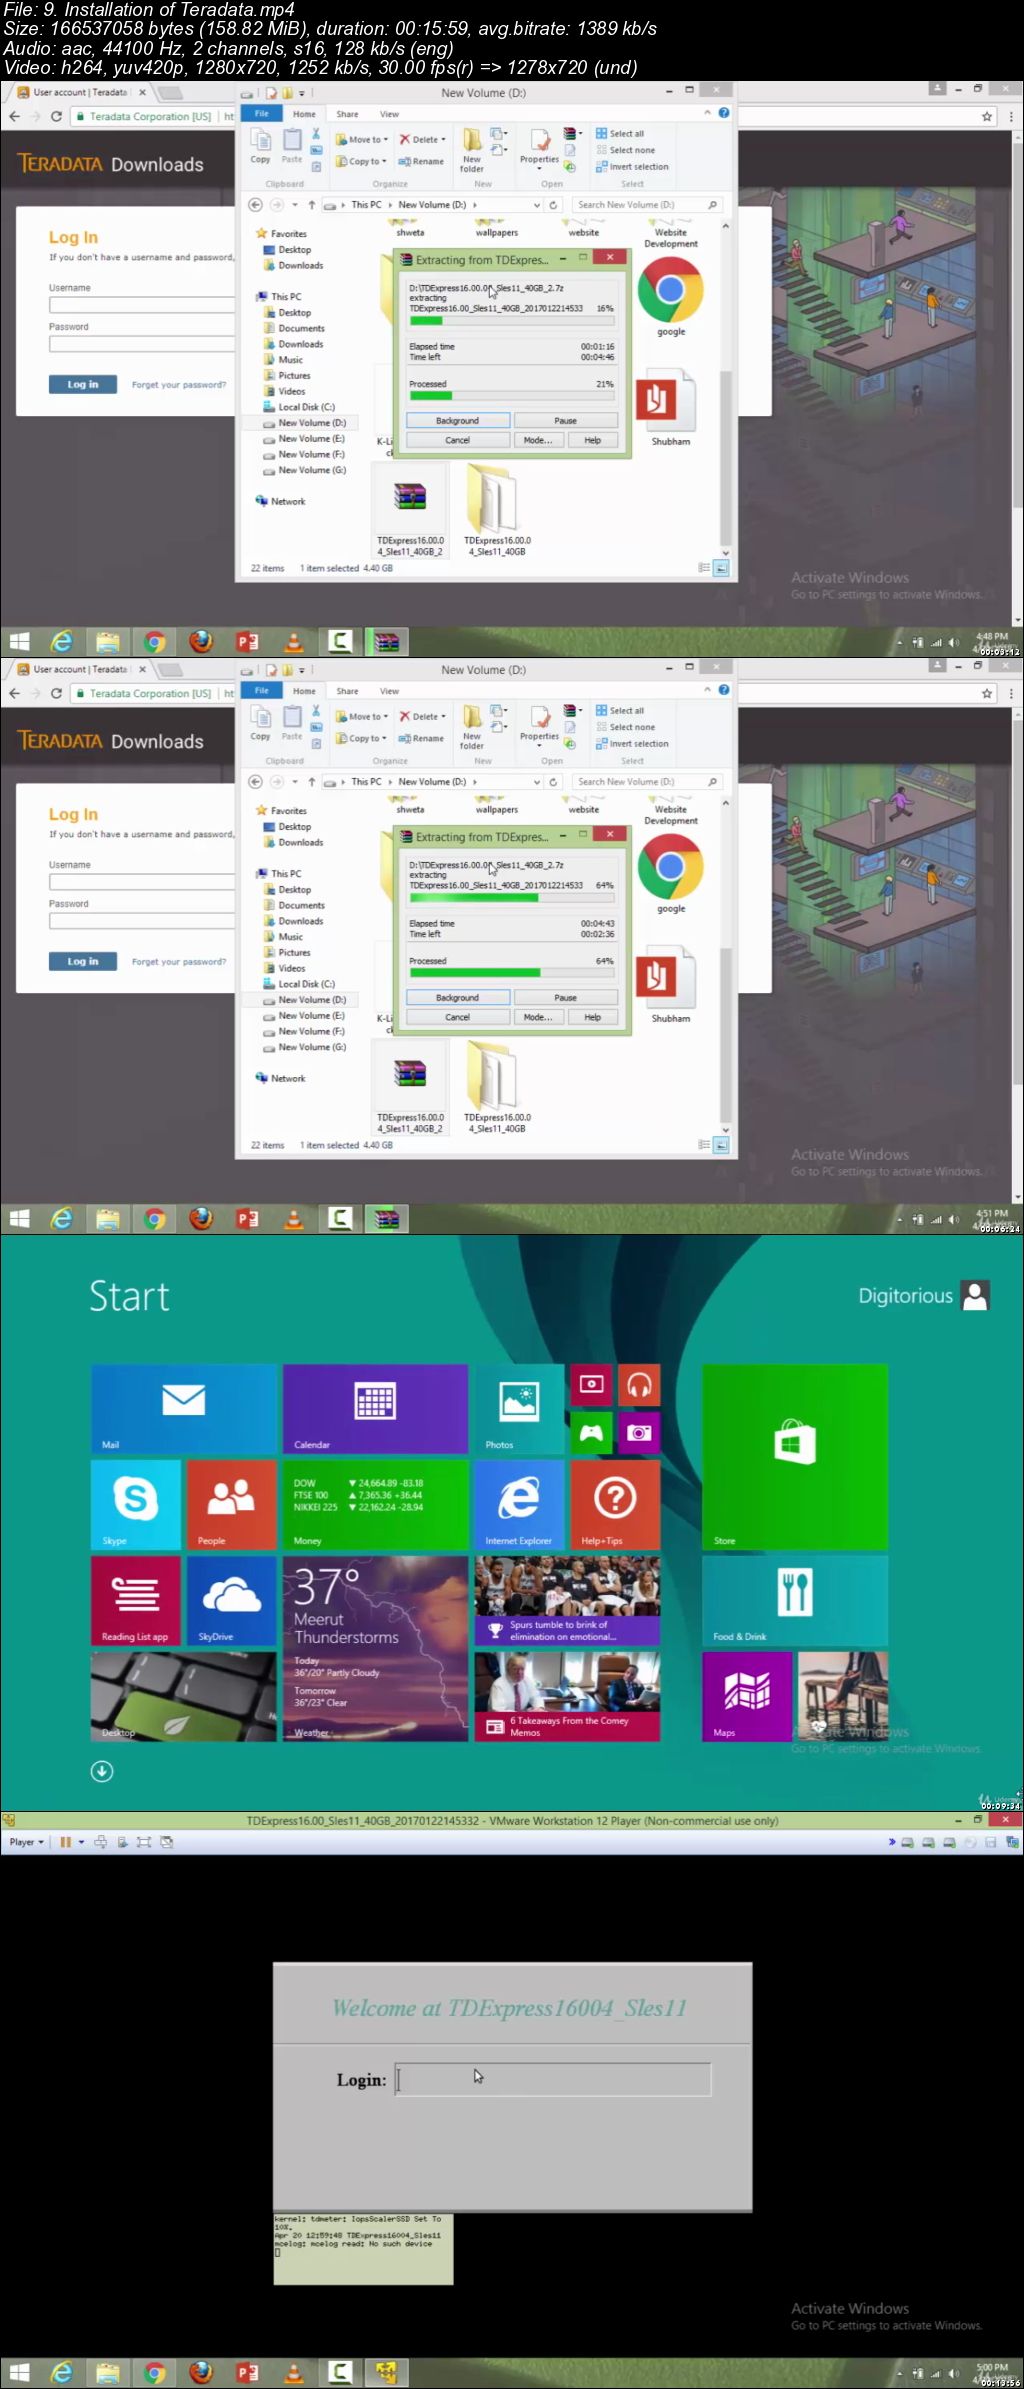Switch to the Share tab in the 4:51 PM Explorer
Image resolution: width=1024 pixels, height=2389 pixels.
pos(347,691)
